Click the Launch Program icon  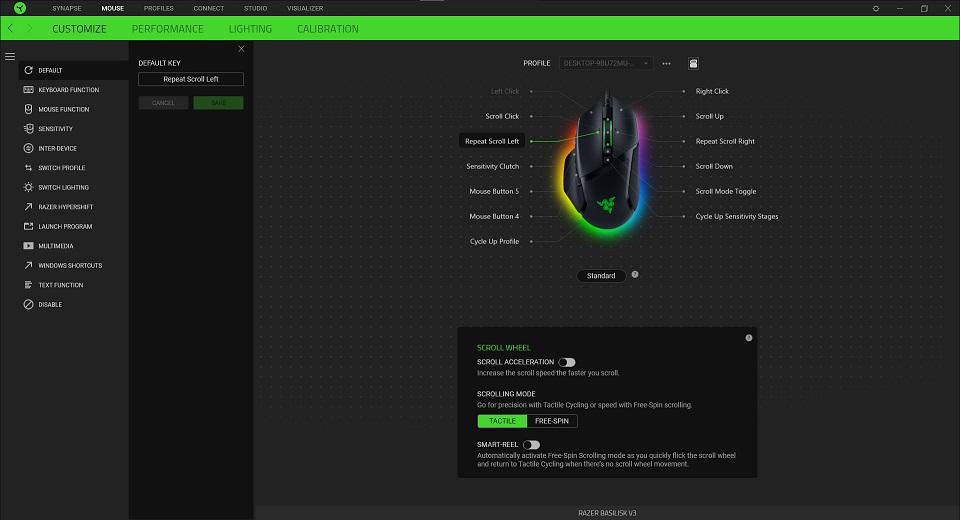click(x=28, y=226)
